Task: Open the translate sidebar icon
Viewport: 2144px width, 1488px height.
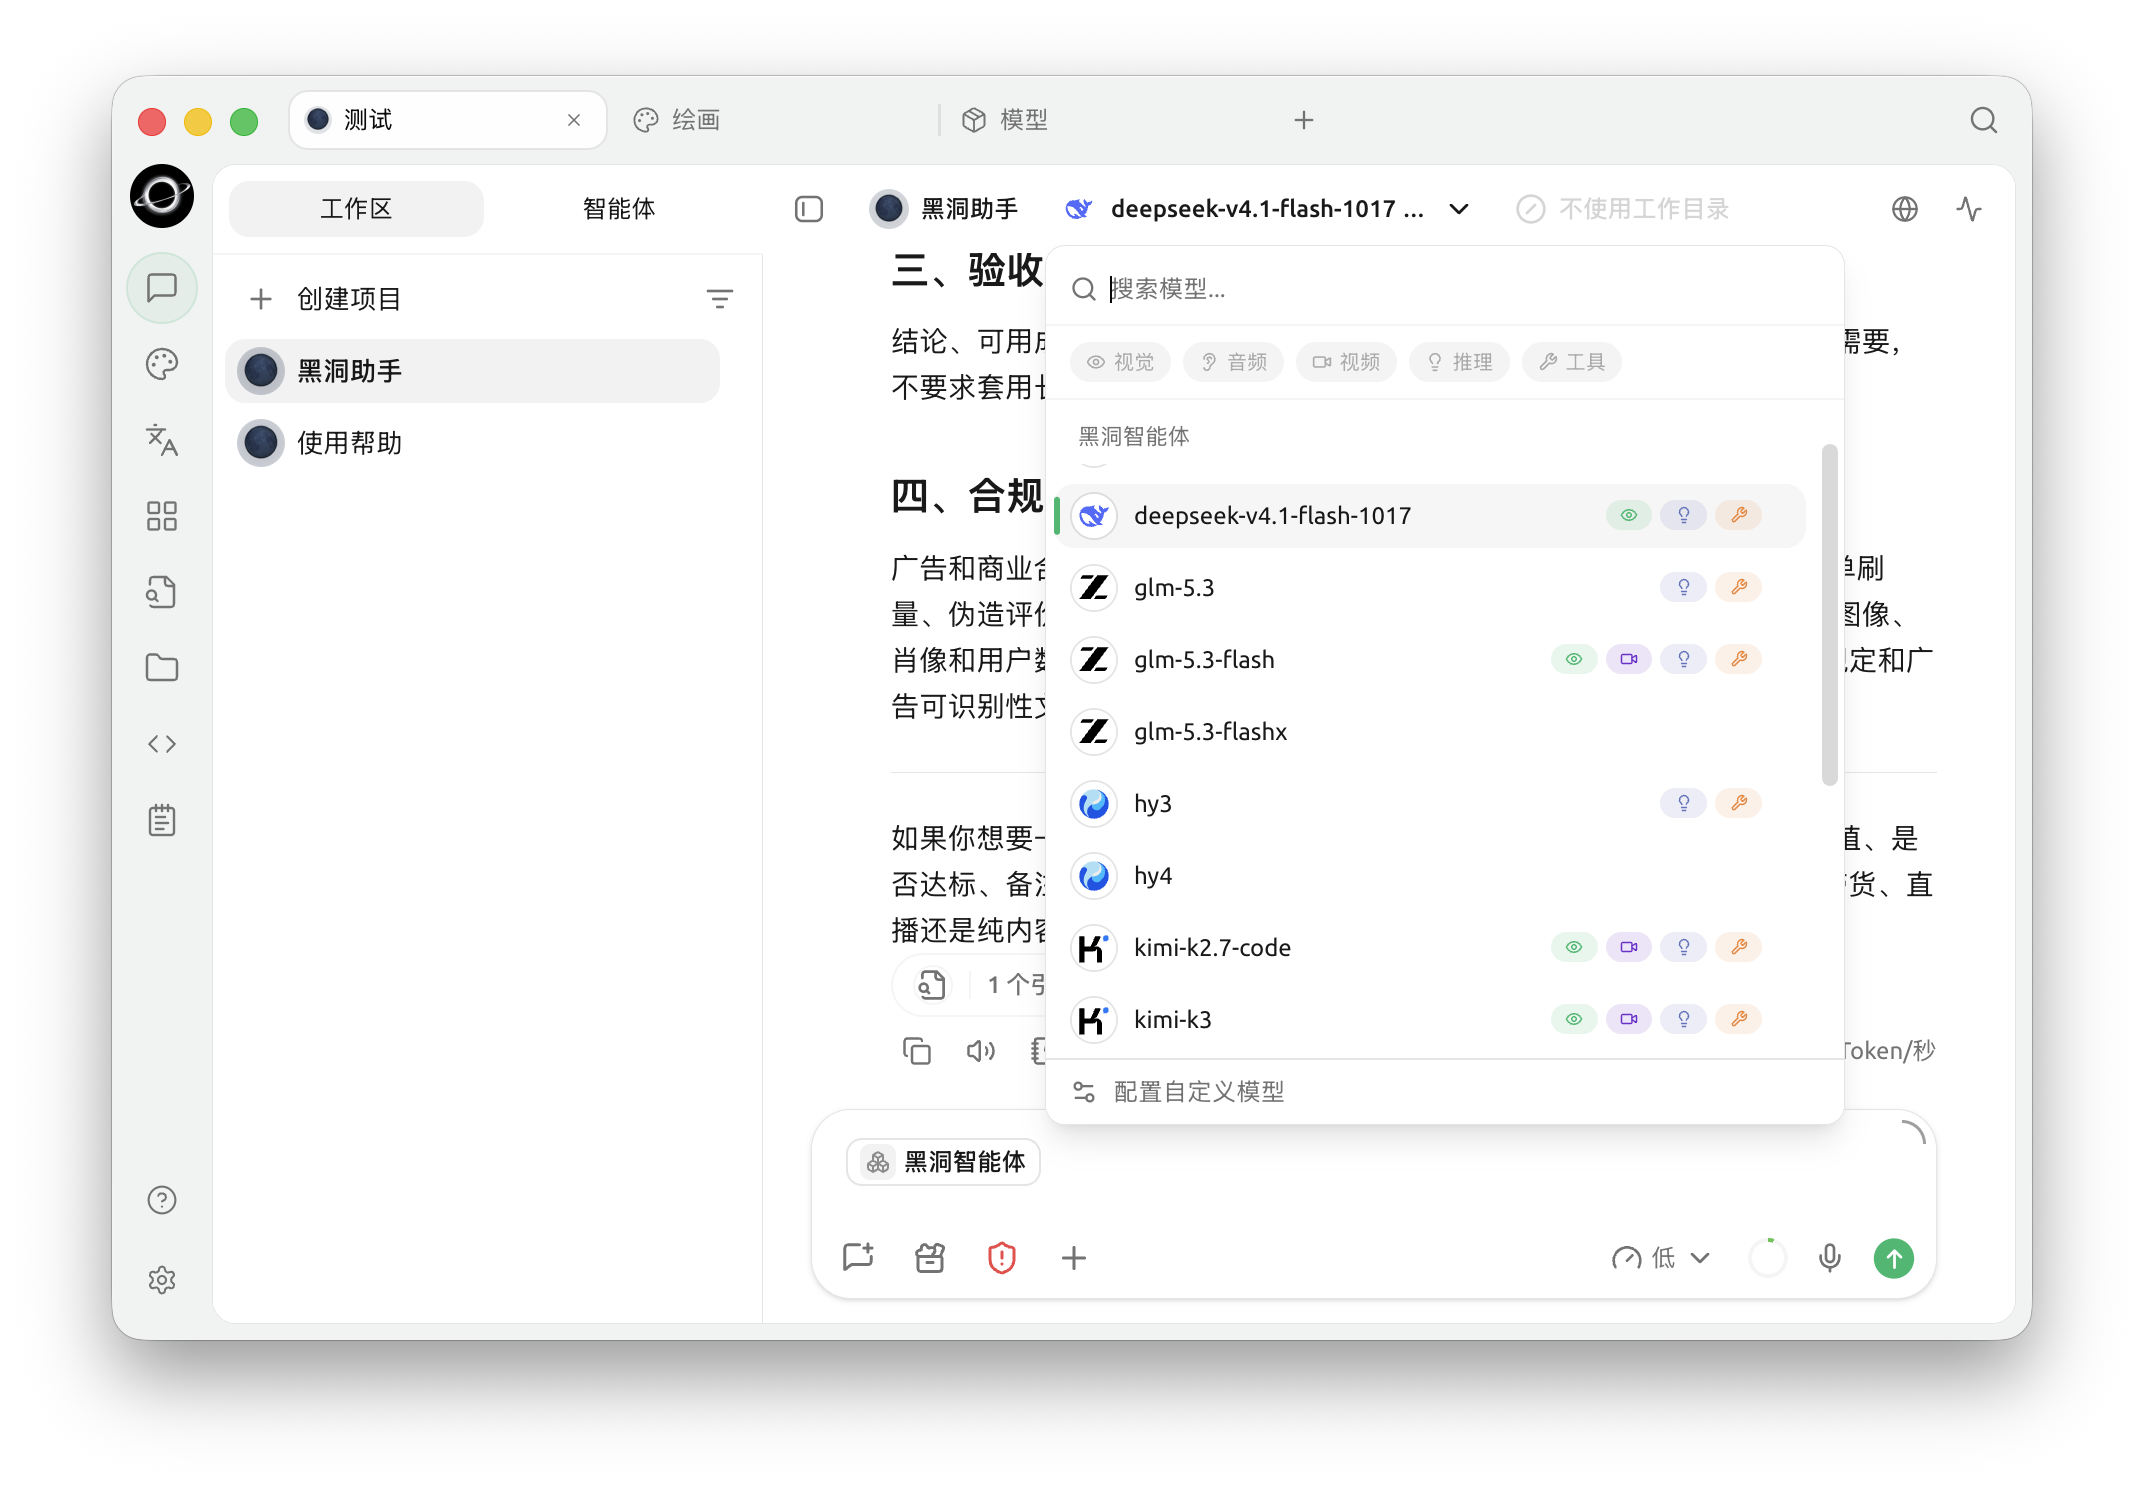Action: click(x=162, y=440)
